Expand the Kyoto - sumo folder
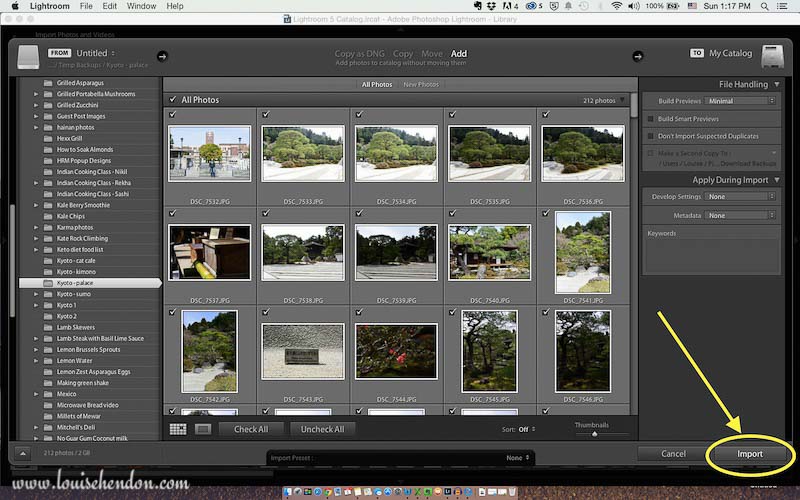The height and width of the screenshot is (500, 800). 36,294
